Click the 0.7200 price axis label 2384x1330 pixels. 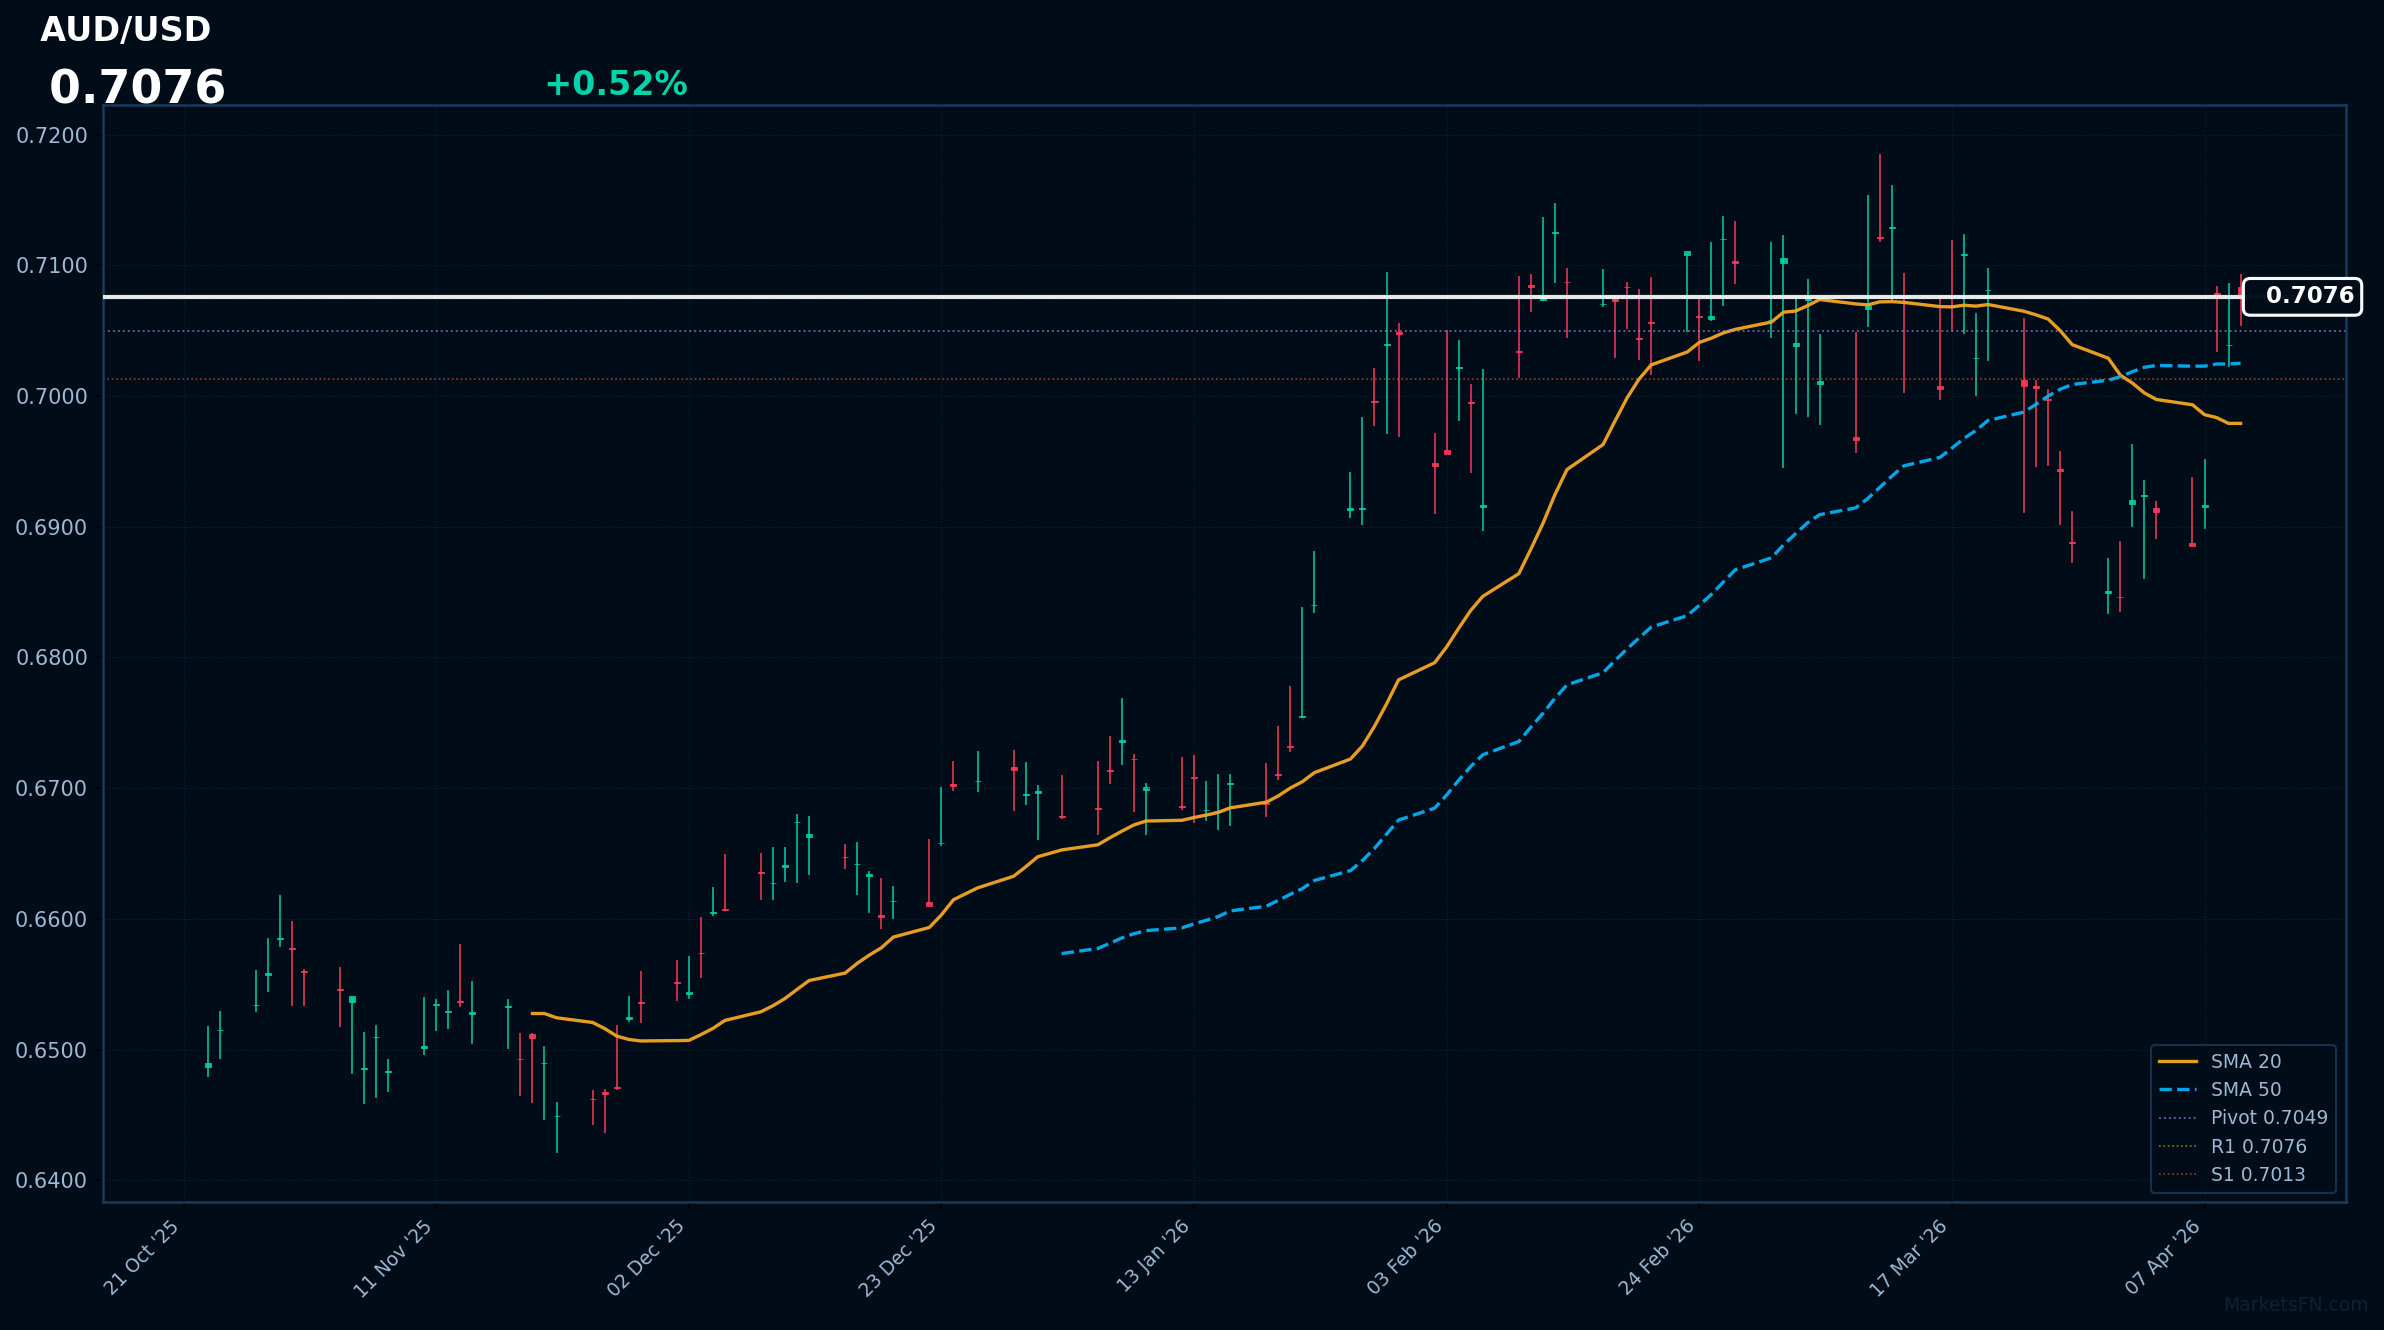point(52,136)
